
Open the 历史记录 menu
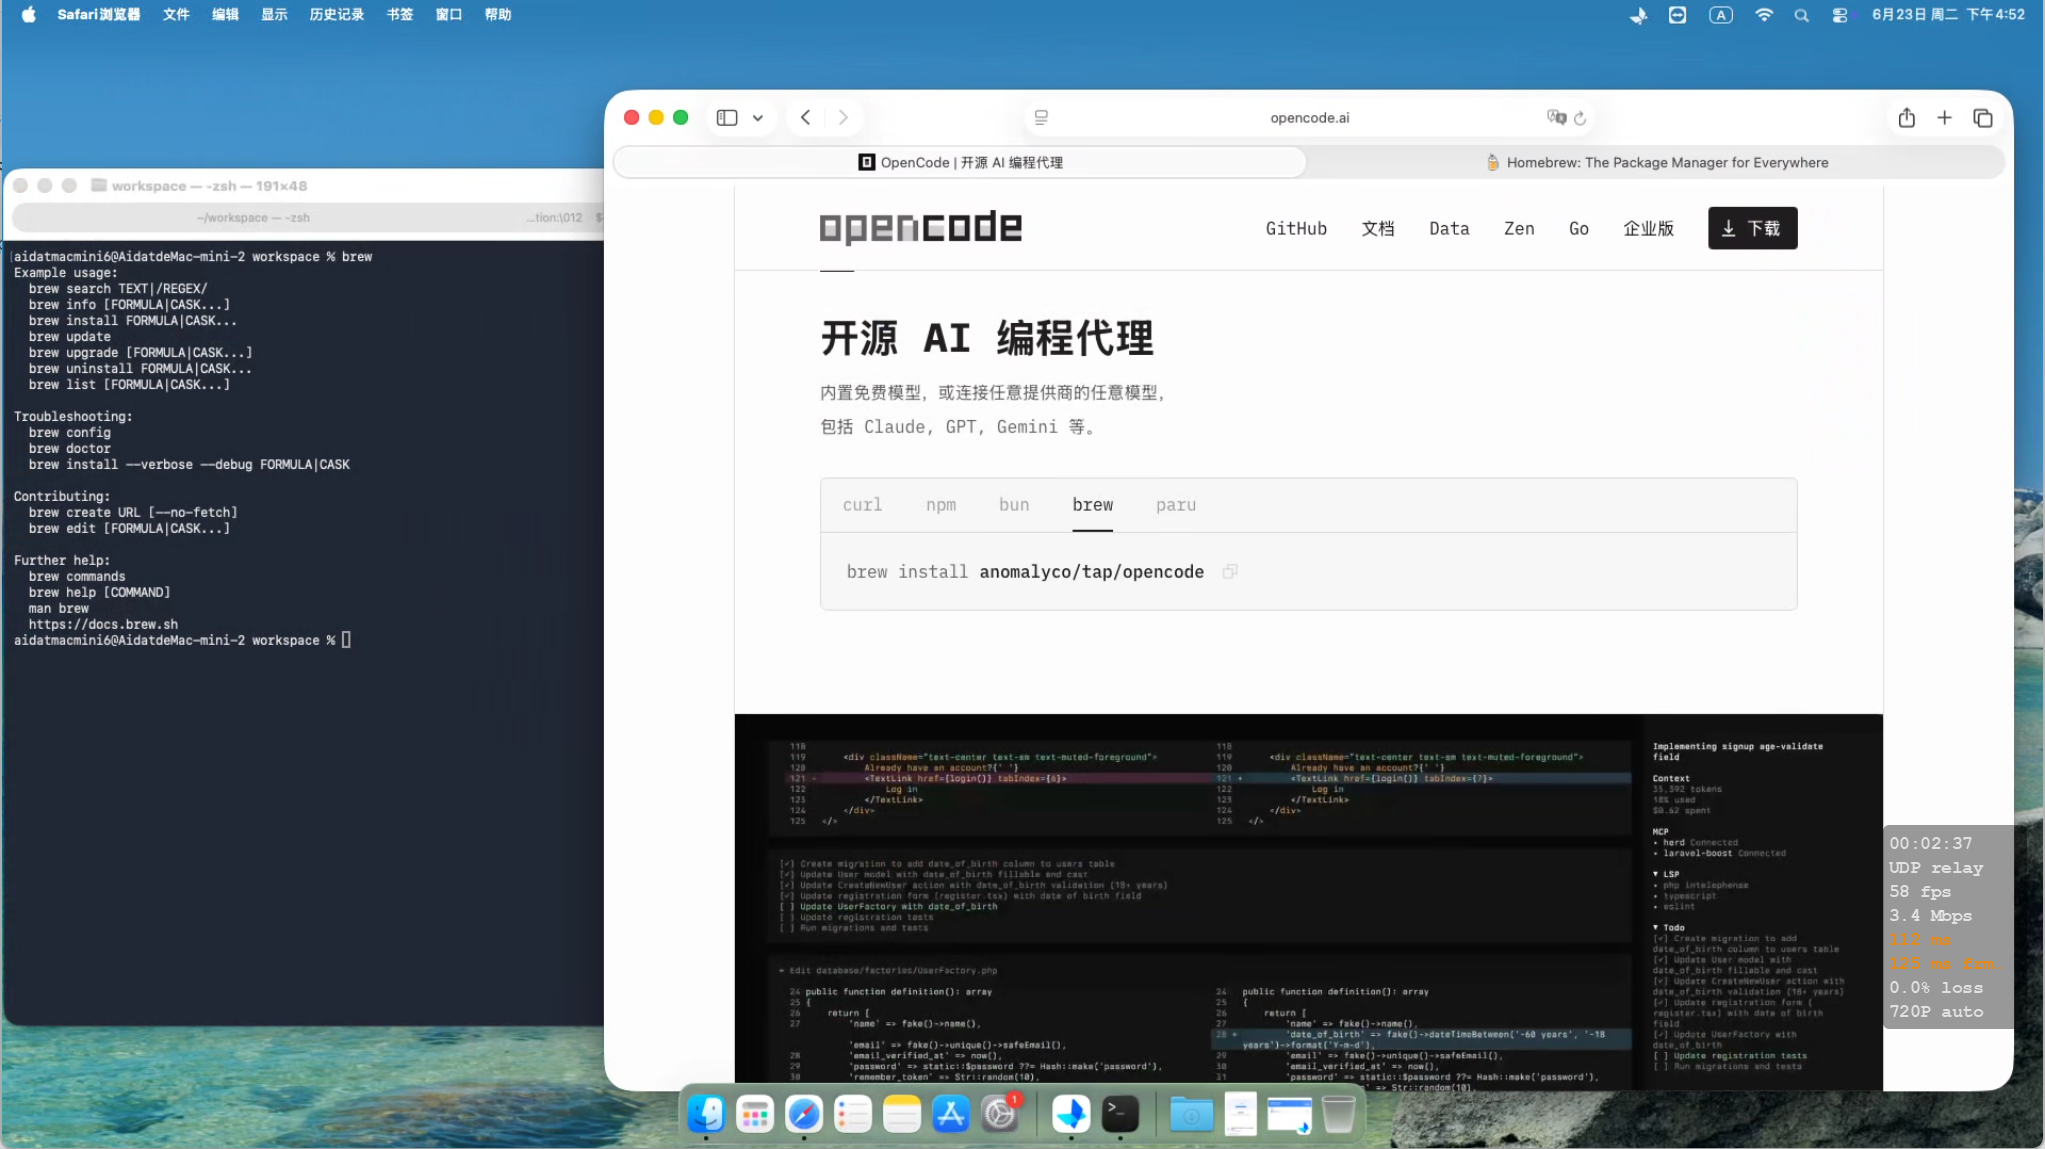pos(336,14)
